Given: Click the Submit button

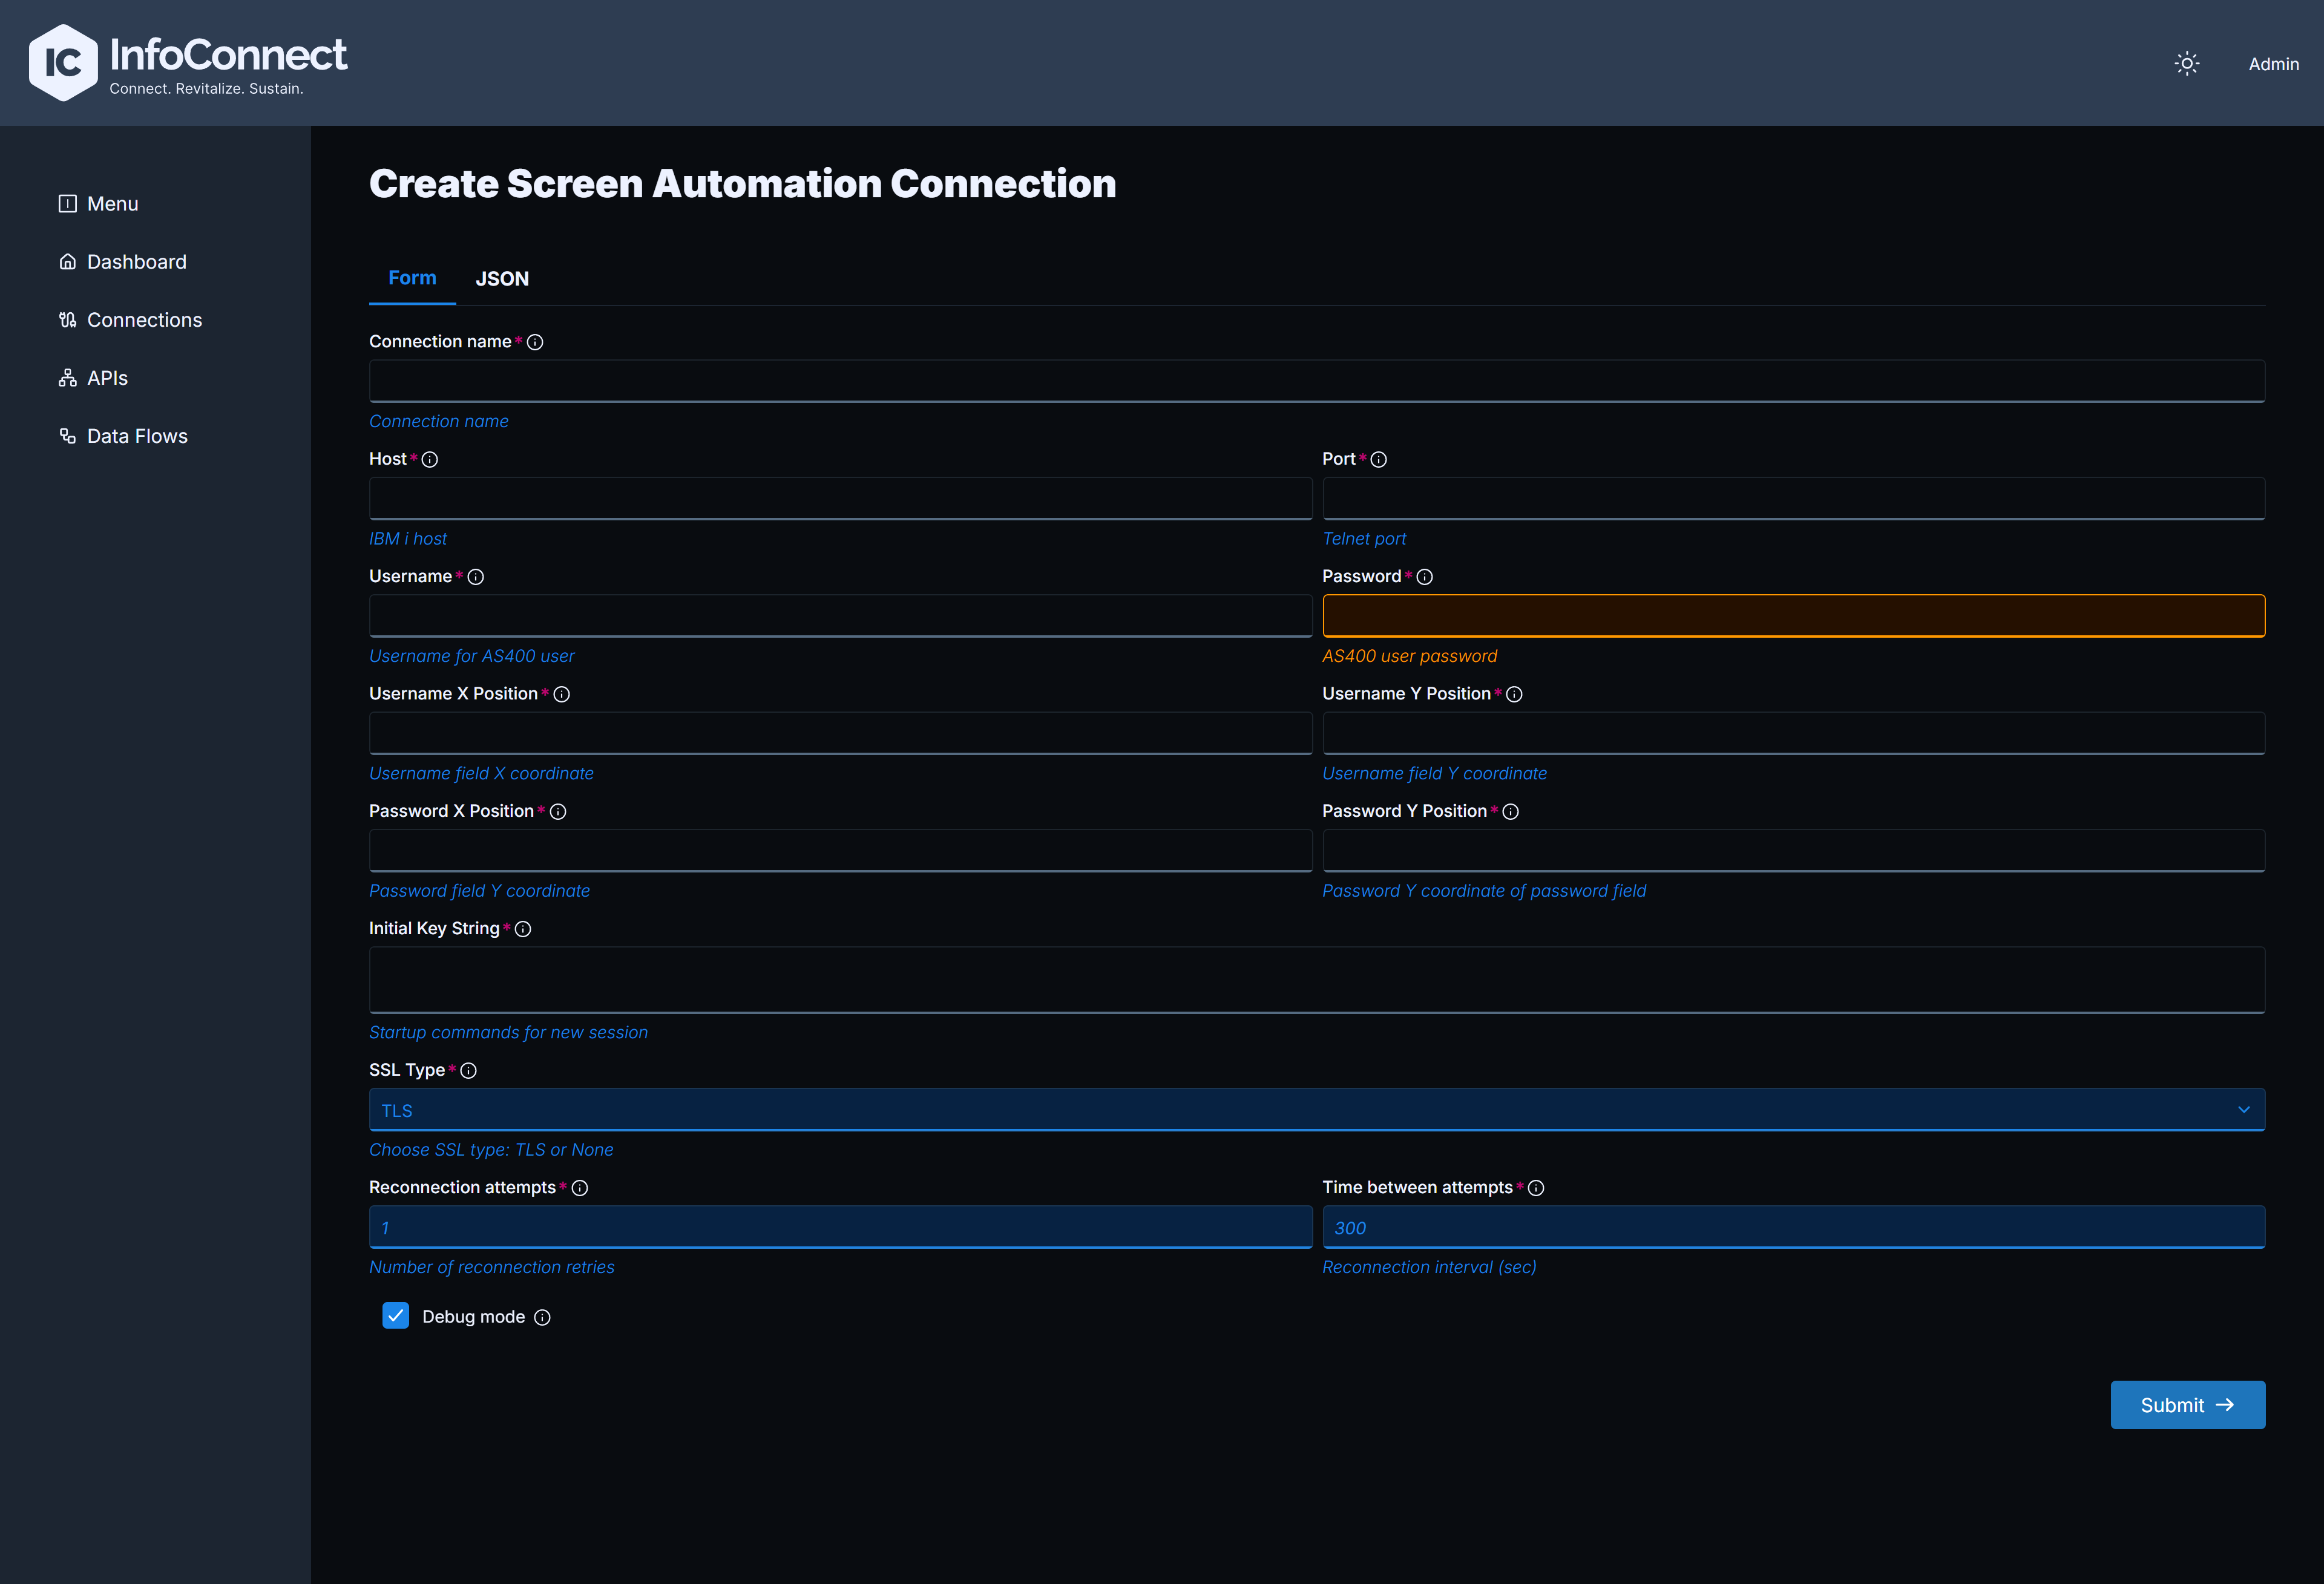Looking at the screenshot, I should (x=2187, y=1404).
